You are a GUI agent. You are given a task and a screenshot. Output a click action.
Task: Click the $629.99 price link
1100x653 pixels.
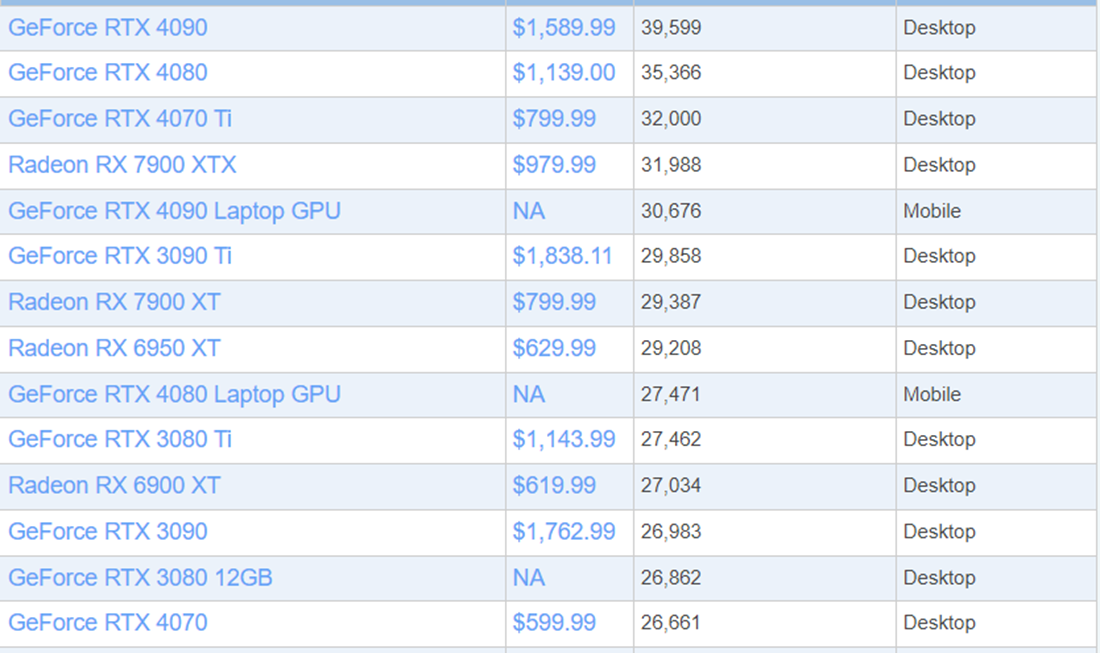[554, 349]
